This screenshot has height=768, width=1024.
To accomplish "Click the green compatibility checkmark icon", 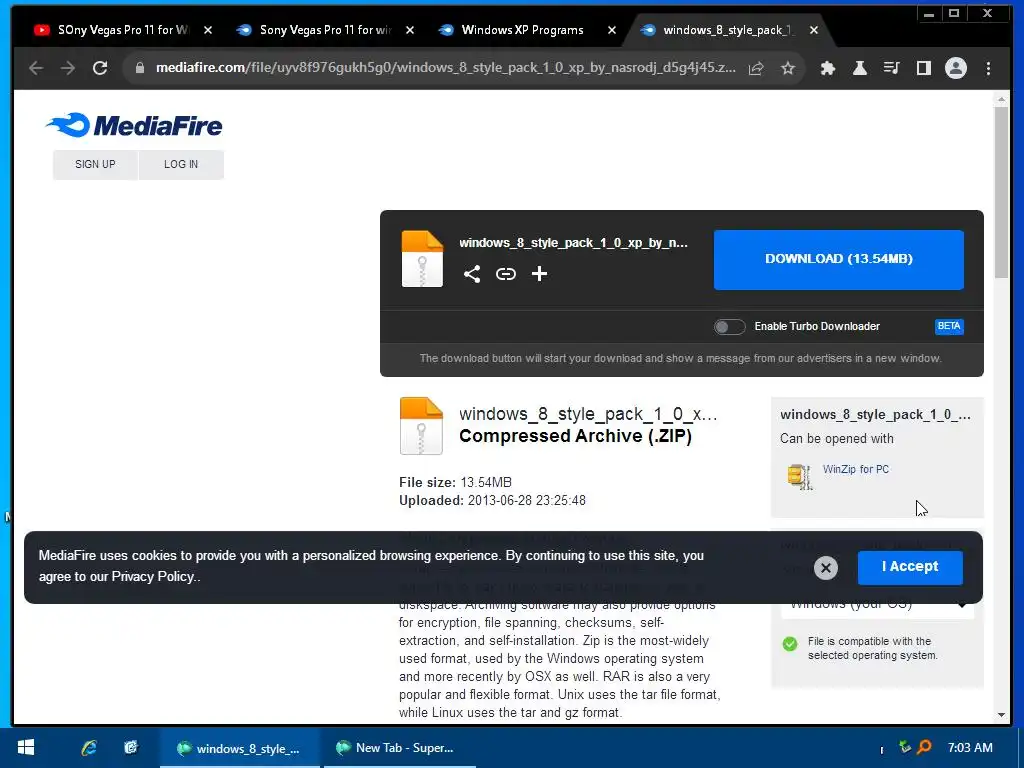I will click(790, 644).
